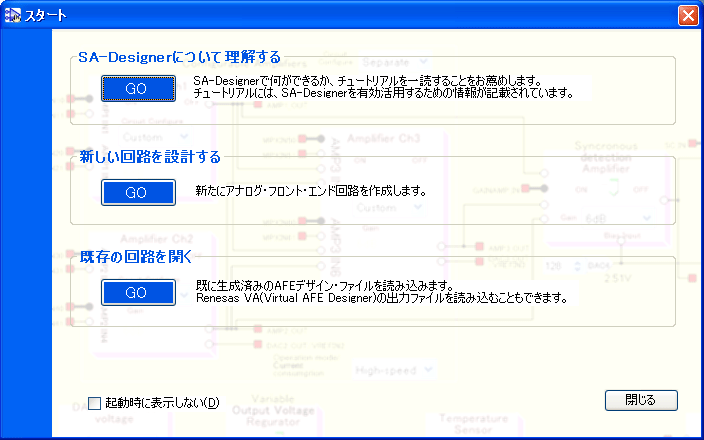Select the 既存の回路を開く heading
Viewport: 704px width, 440px height.
coord(135,257)
